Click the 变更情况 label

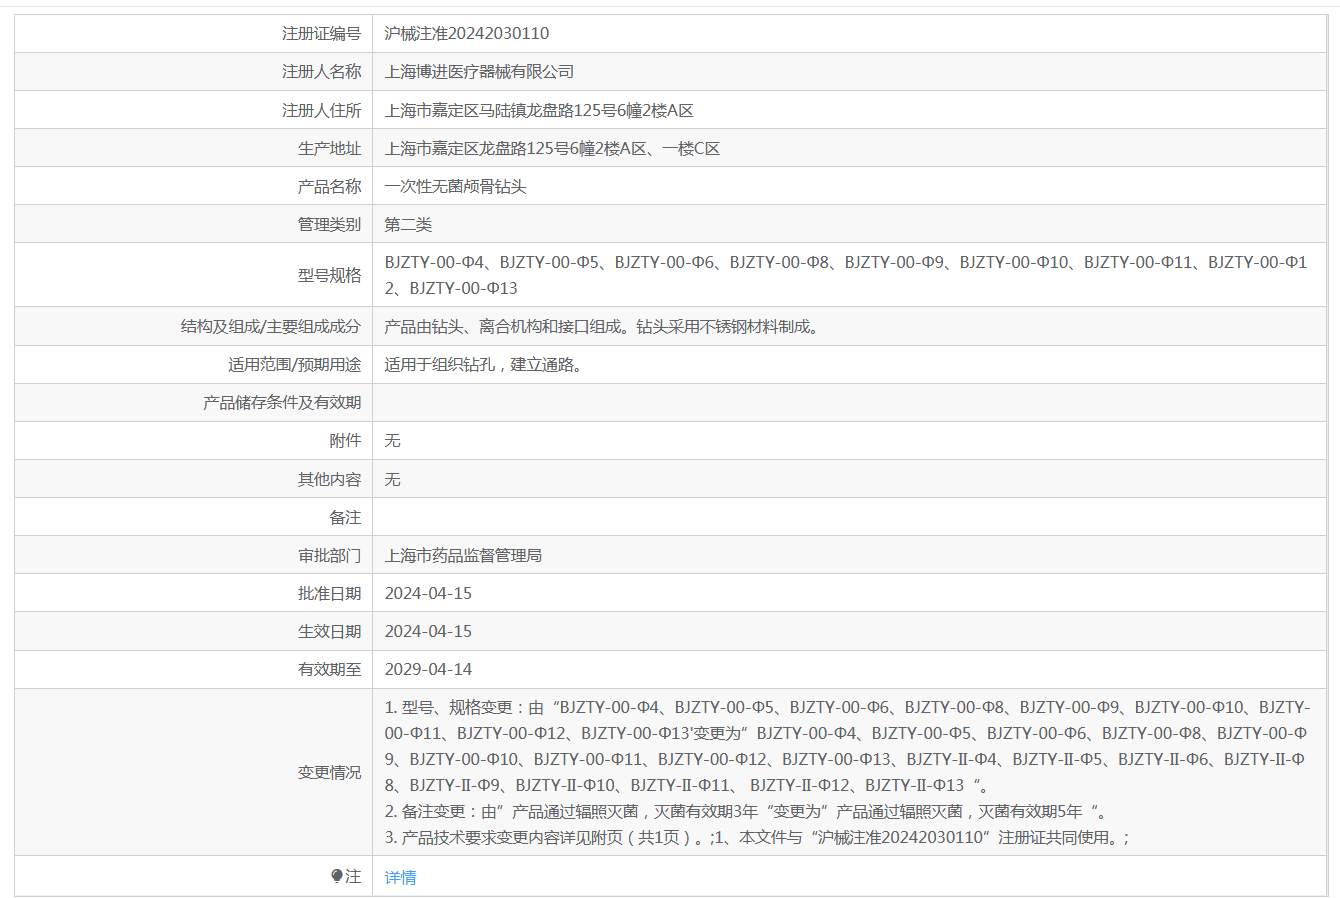coord(329,772)
